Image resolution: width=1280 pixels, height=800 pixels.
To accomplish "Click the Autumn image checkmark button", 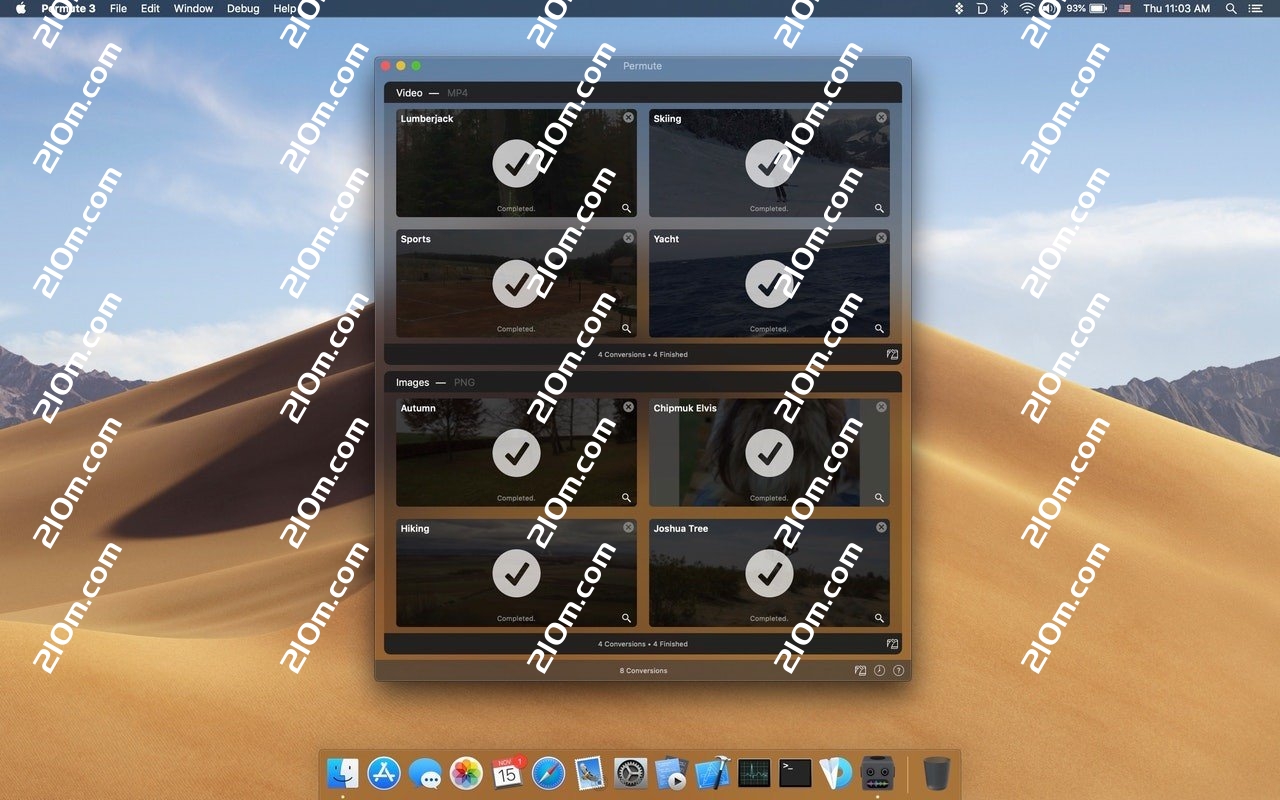I will tap(516, 454).
